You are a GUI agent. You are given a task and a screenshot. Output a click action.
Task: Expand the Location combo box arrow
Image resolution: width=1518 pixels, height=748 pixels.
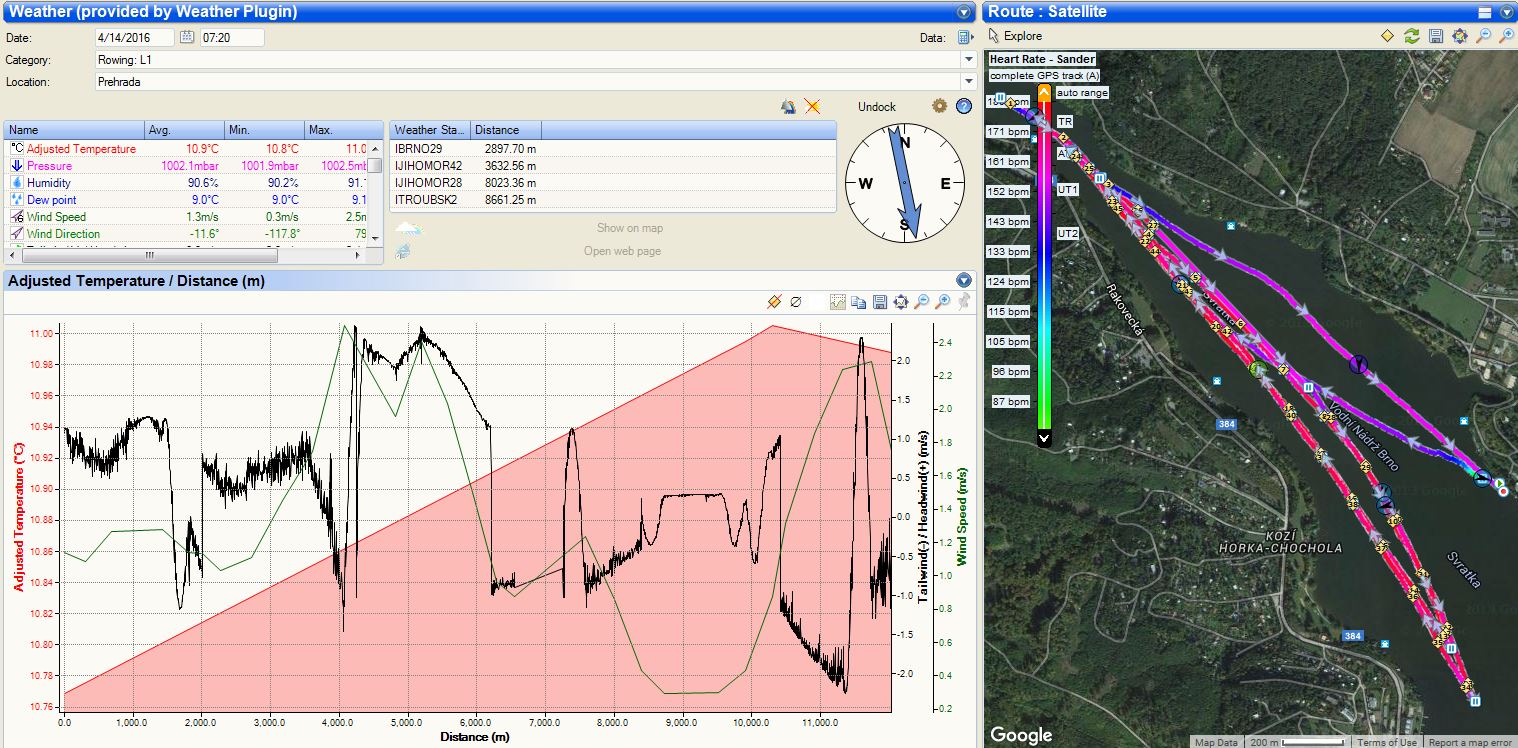pyautogui.click(x=968, y=83)
